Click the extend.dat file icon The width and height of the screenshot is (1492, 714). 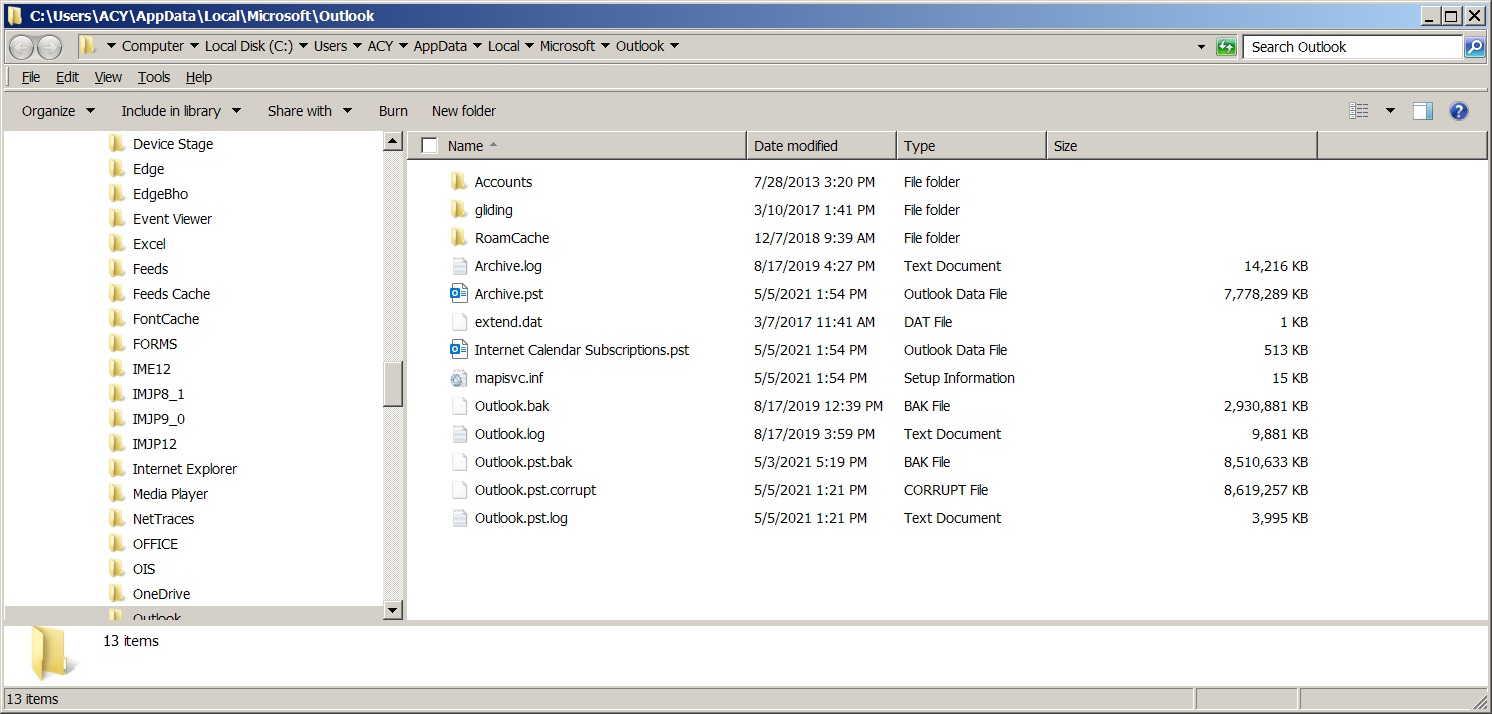pyautogui.click(x=459, y=322)
